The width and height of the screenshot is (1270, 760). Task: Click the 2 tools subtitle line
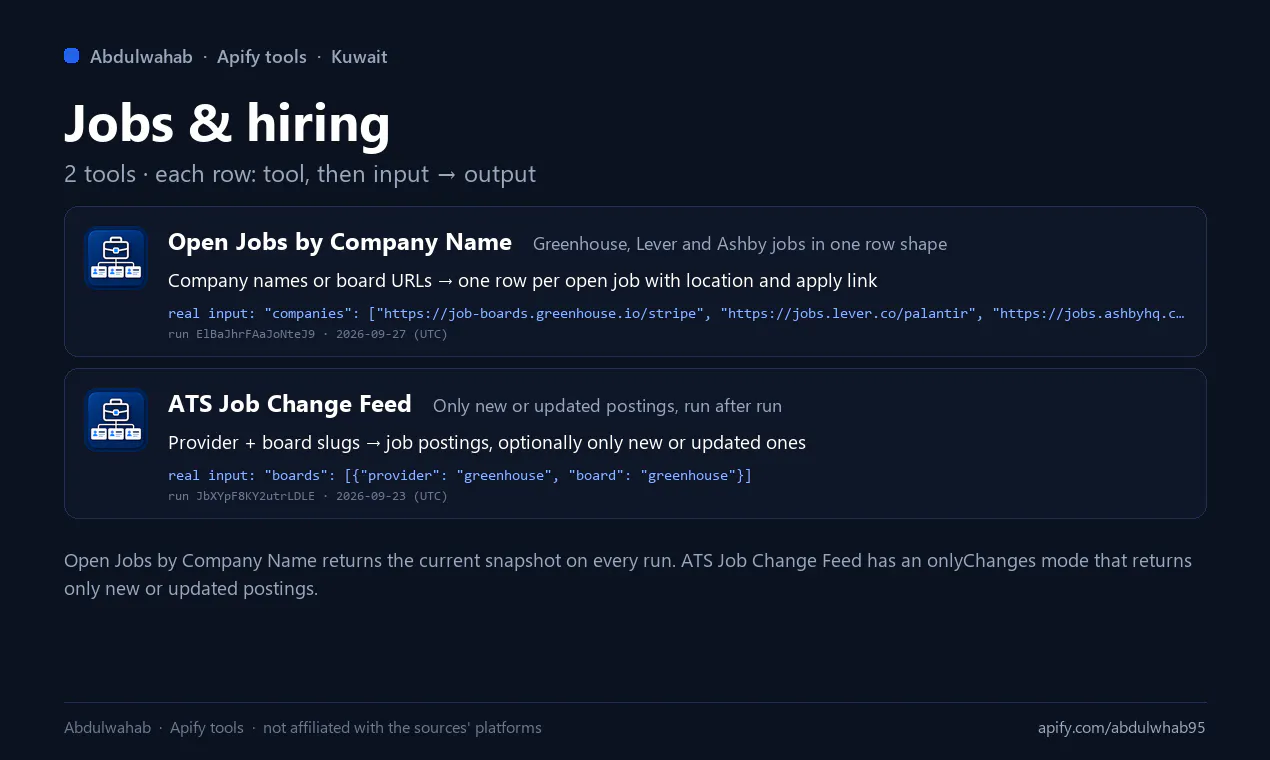300,174
